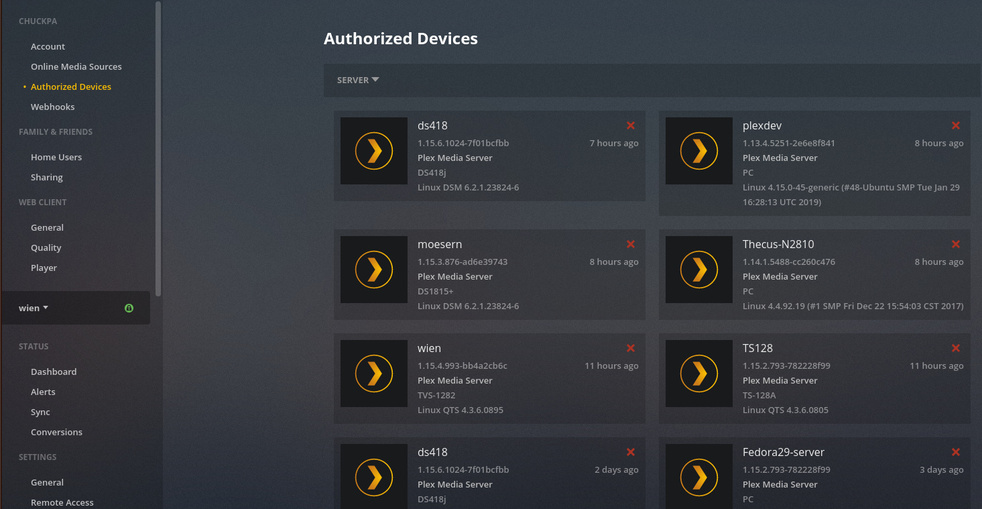
Task: Open Webhooks settings page
Action: point(53,107)
